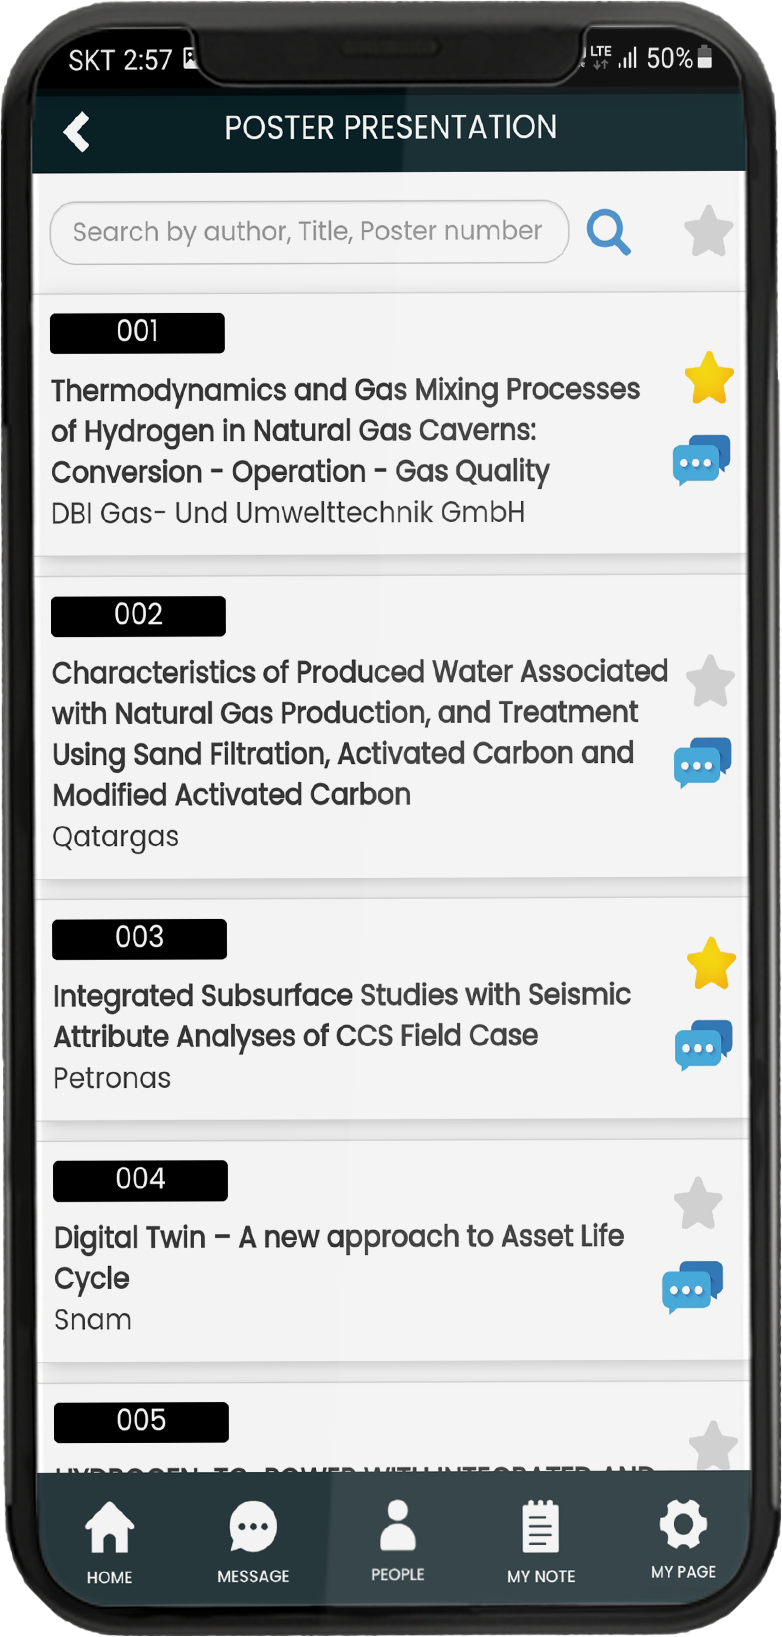The width and height of the screenshot is (782, 1637).
Task: Open the Integrated Subsurface Studies poster title
Action: 342,1015
